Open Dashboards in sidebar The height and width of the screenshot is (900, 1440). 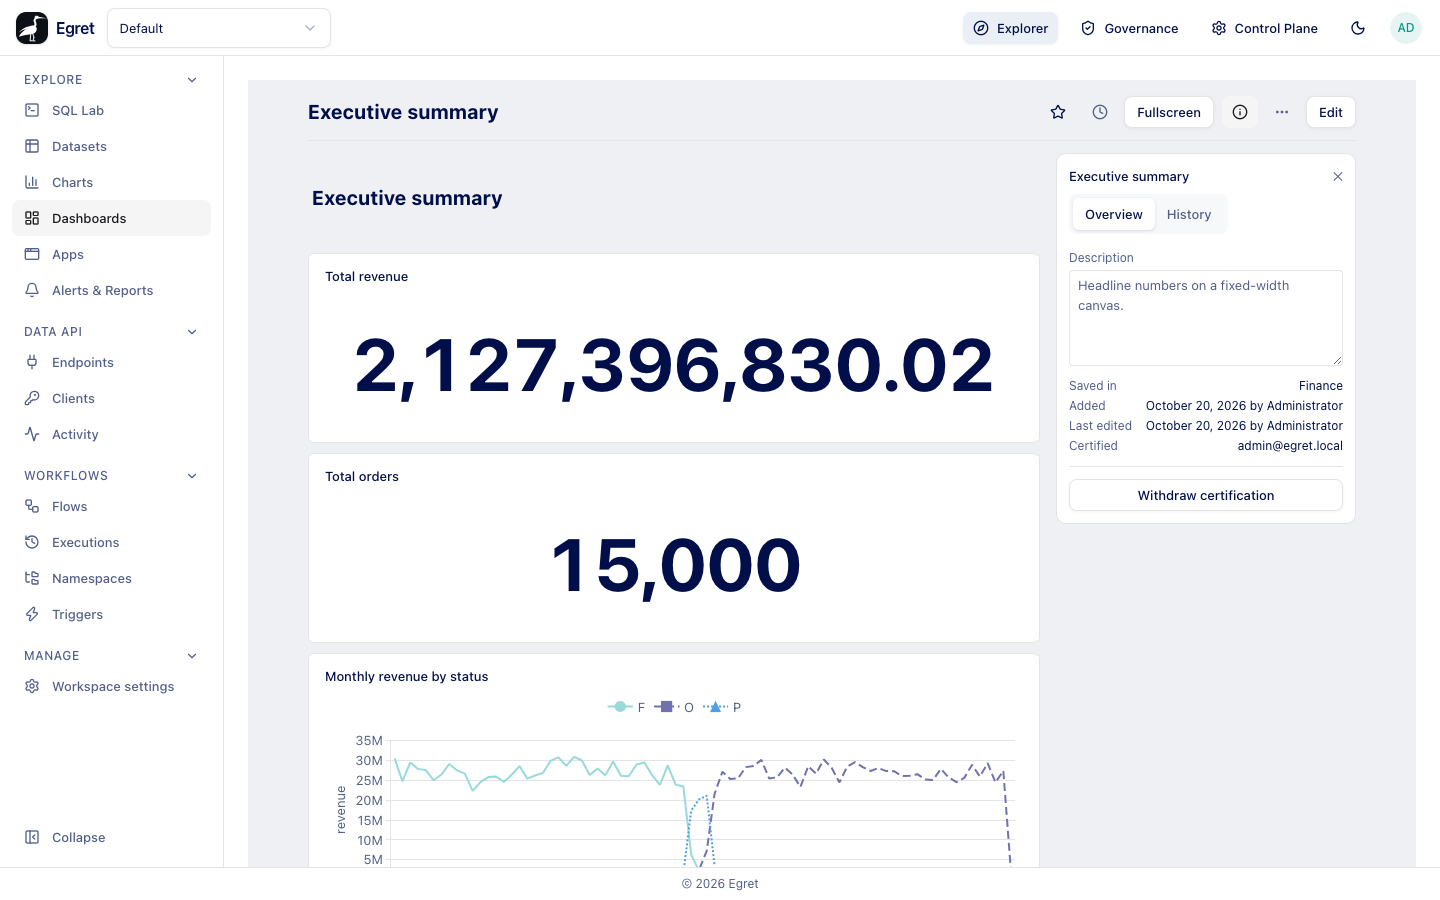(111, 218)
